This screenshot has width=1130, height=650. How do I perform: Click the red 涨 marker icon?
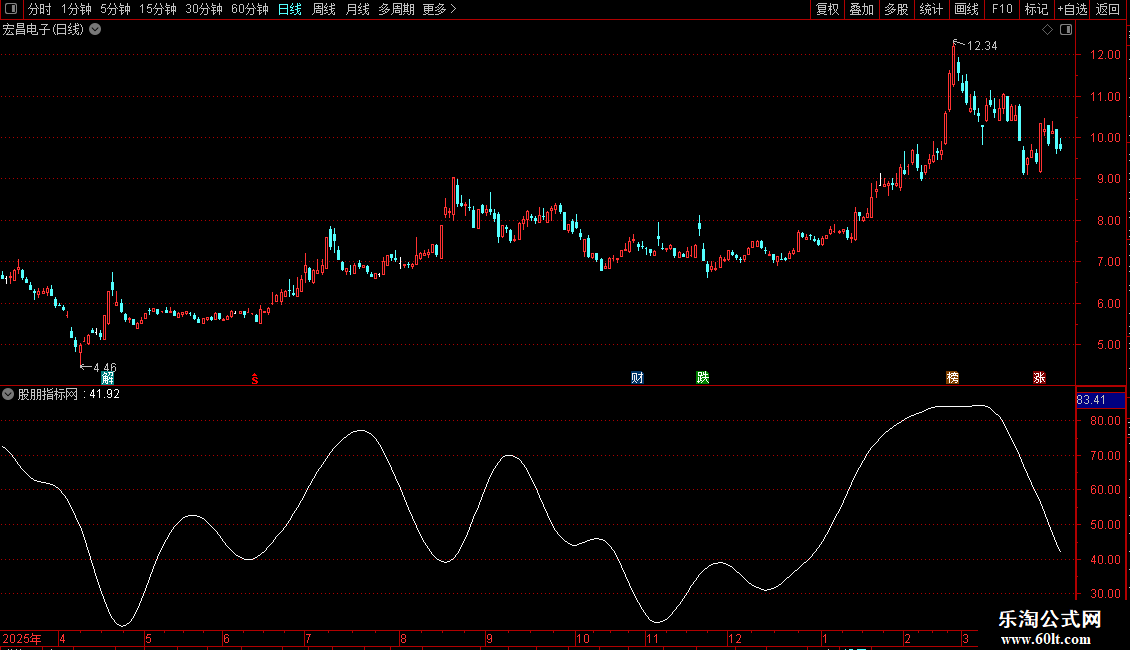tap(1040, 378)
